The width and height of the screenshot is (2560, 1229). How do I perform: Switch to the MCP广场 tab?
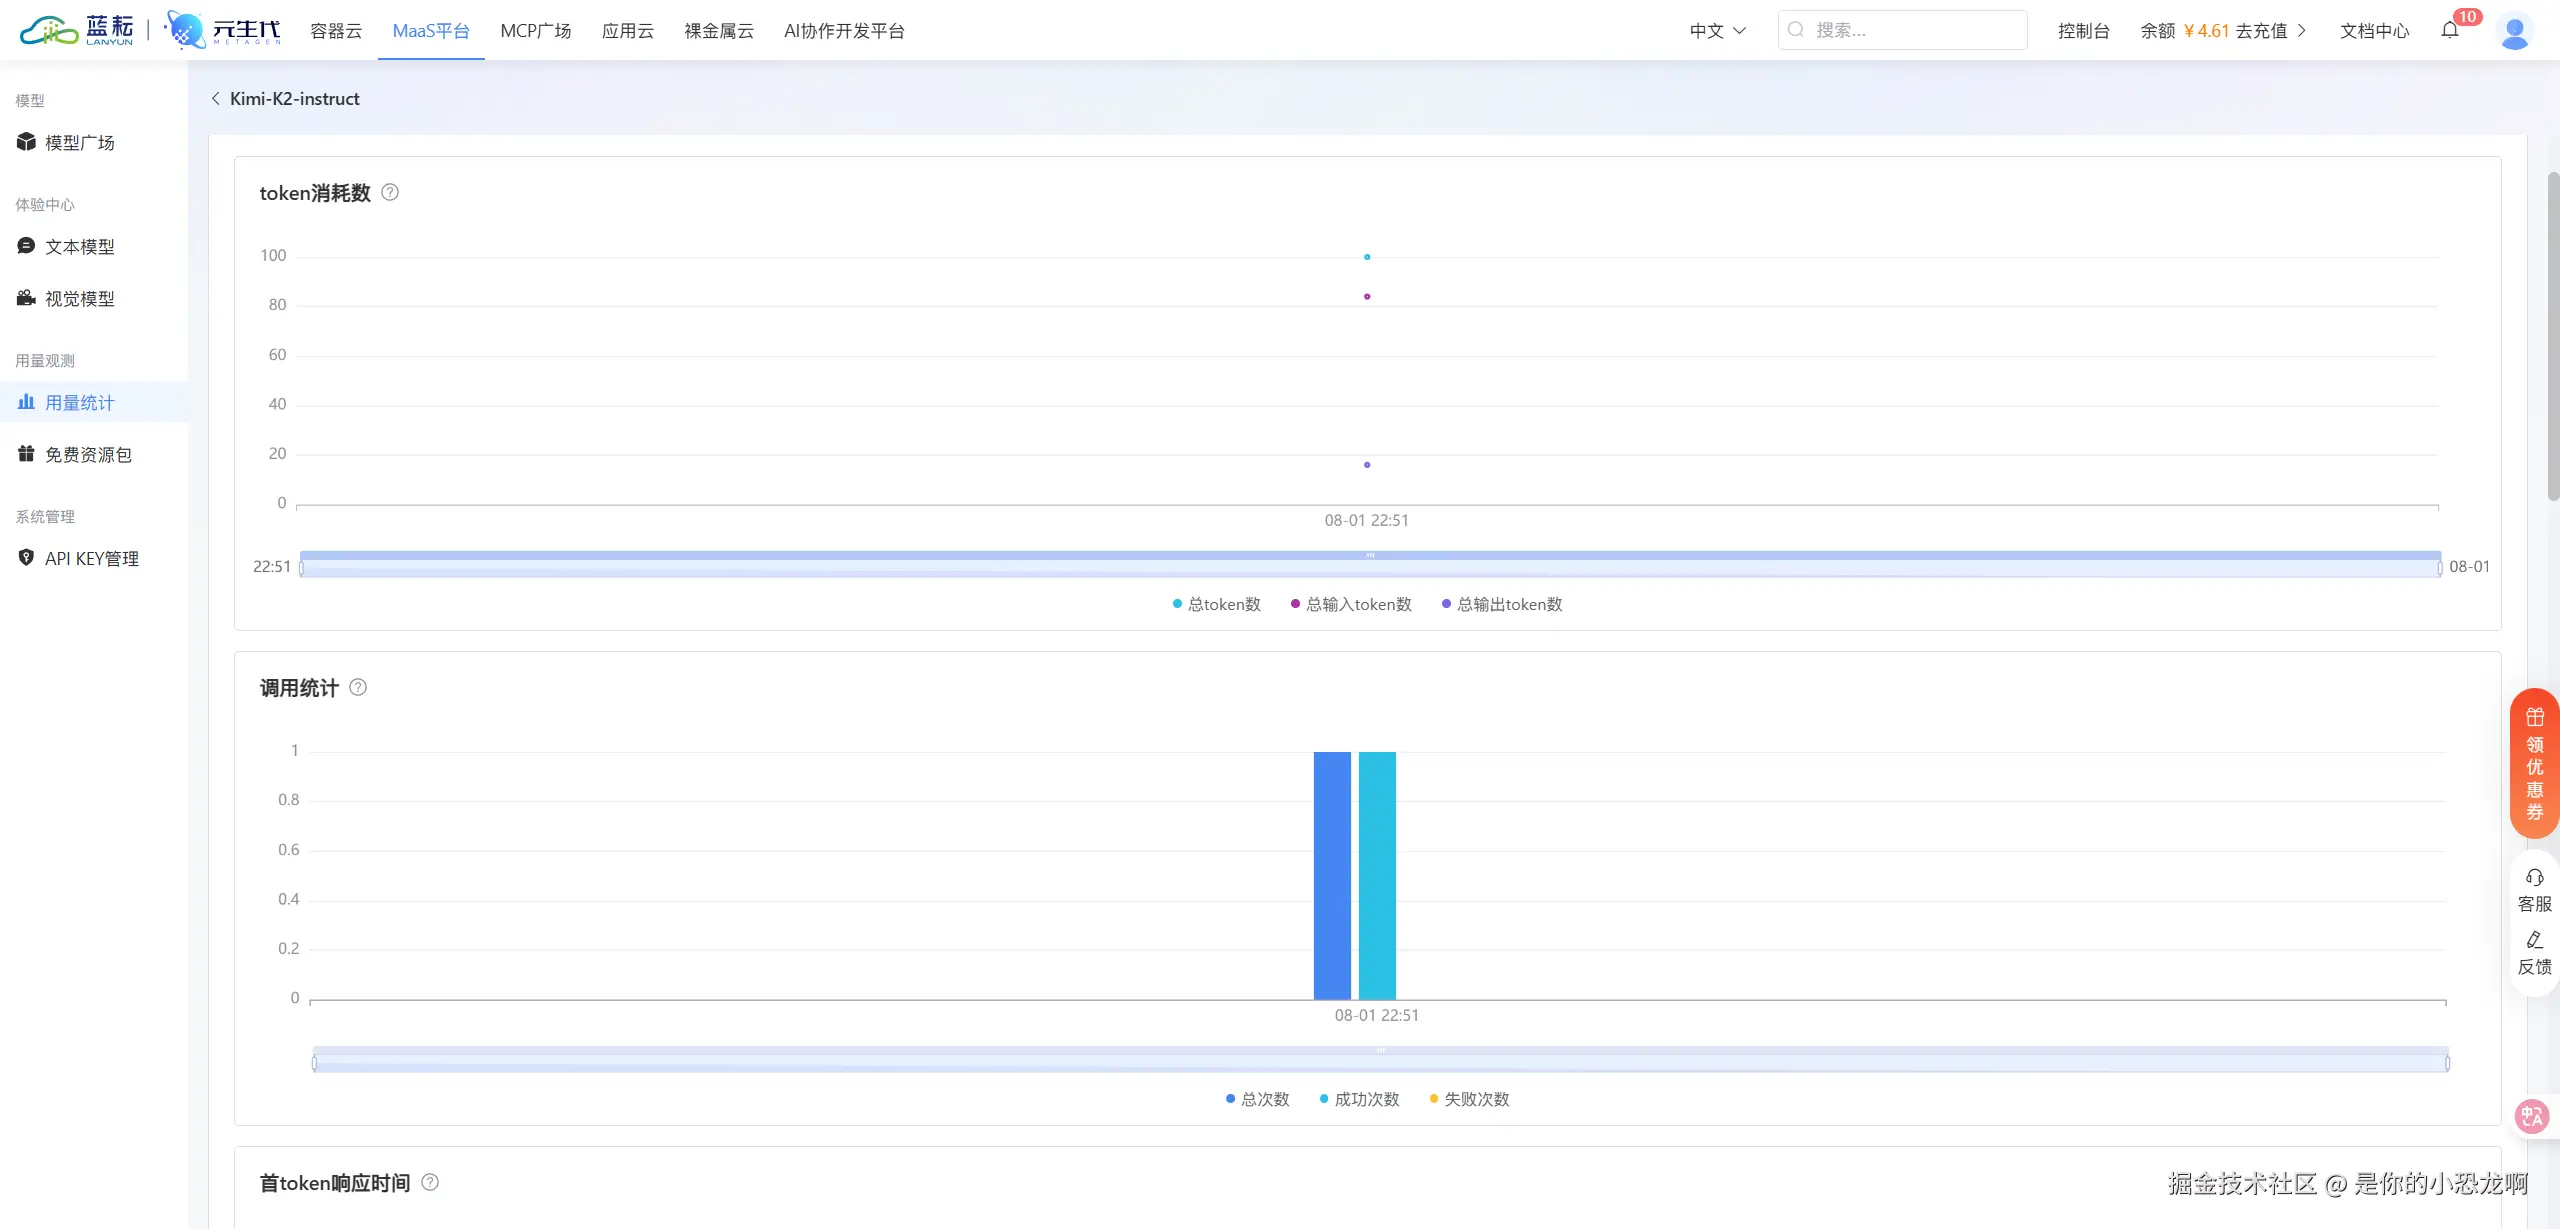[535, 31]
